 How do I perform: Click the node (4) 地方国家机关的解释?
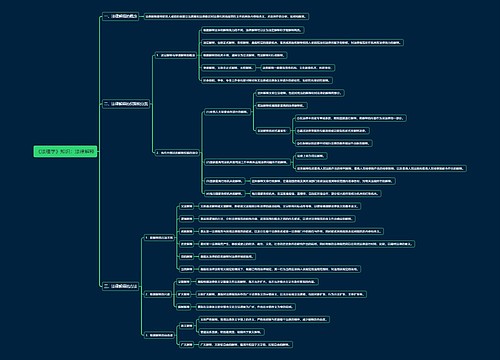(224, 194)
